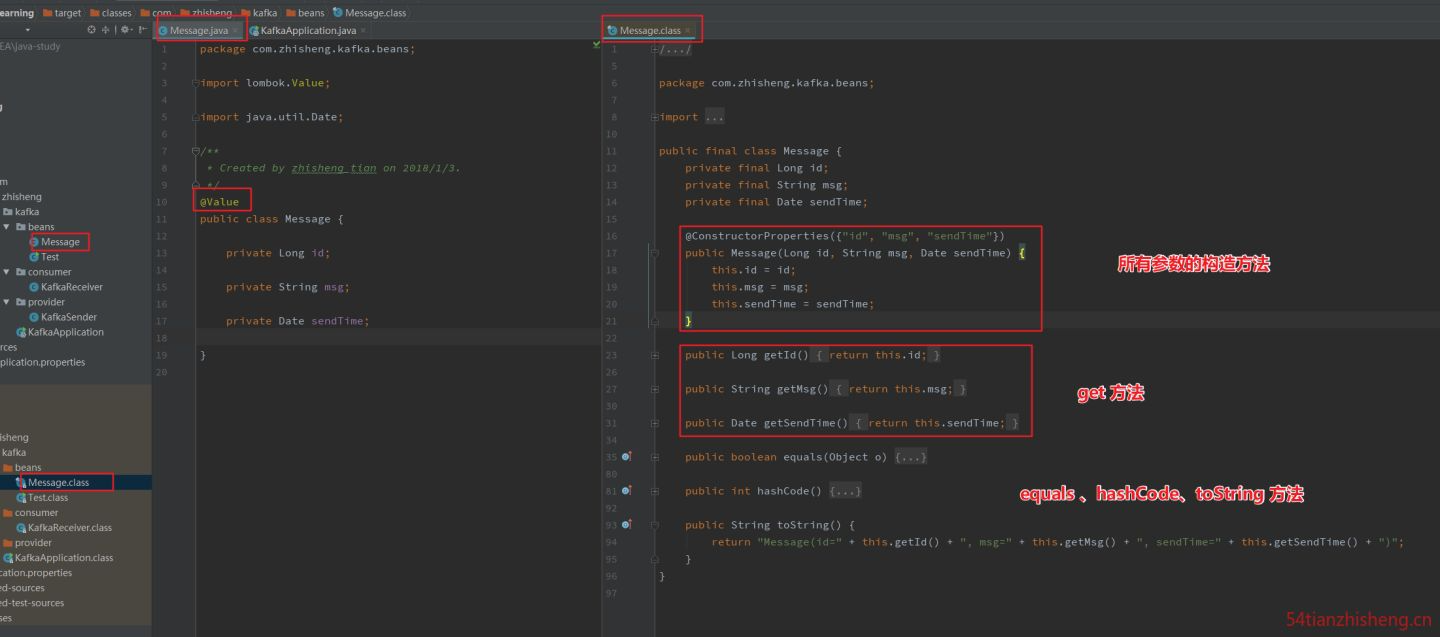Click the KafkaSender class icon
The width and height of the screenshot is (1440, 637).
pos(34,317)
